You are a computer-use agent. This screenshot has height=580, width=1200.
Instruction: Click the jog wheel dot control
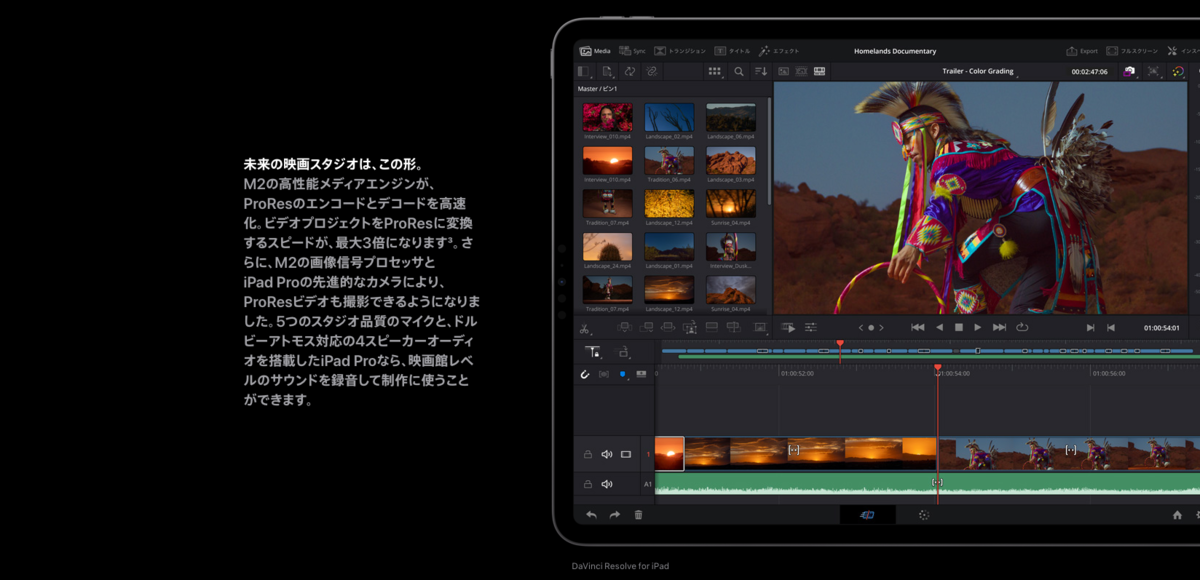pos(871,328)
